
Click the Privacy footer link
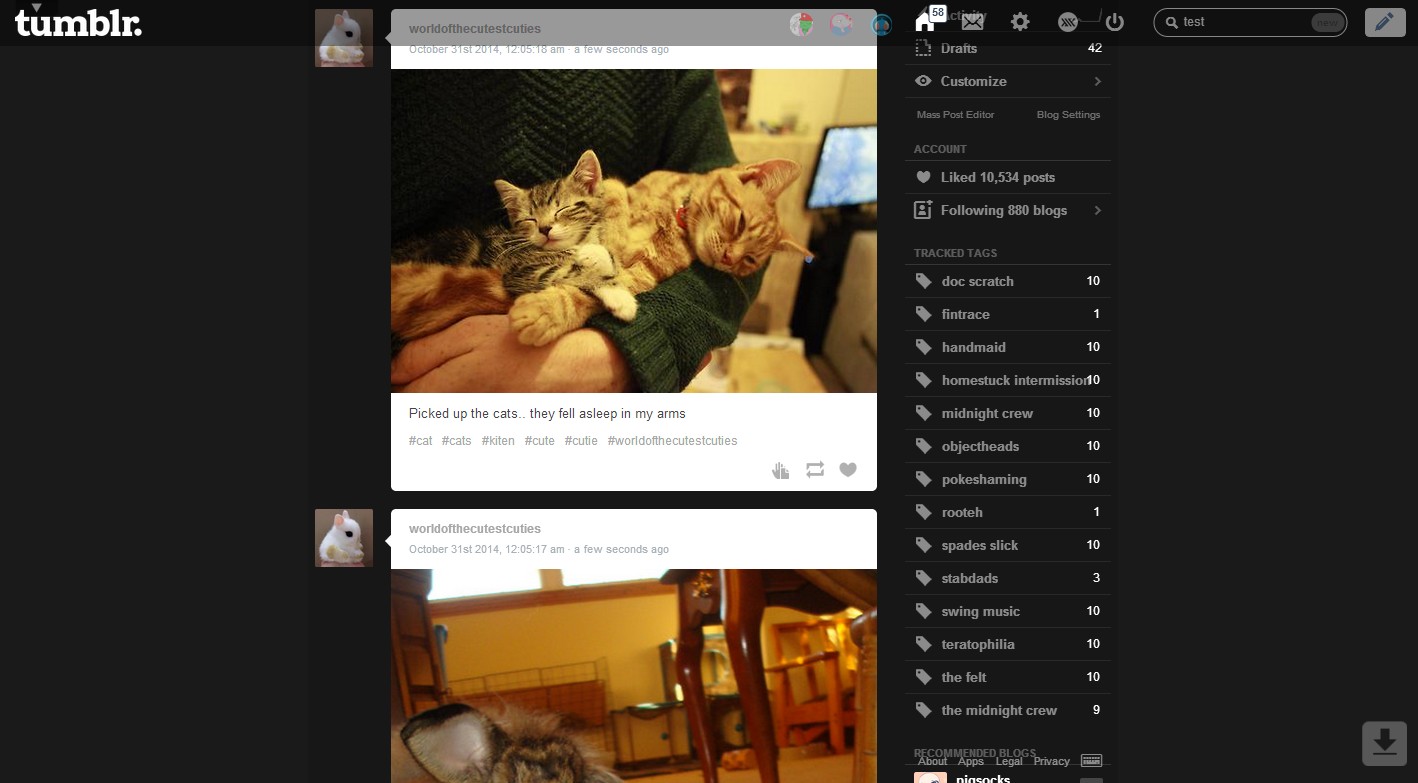pyautogui.click(x=1051, y=761)
